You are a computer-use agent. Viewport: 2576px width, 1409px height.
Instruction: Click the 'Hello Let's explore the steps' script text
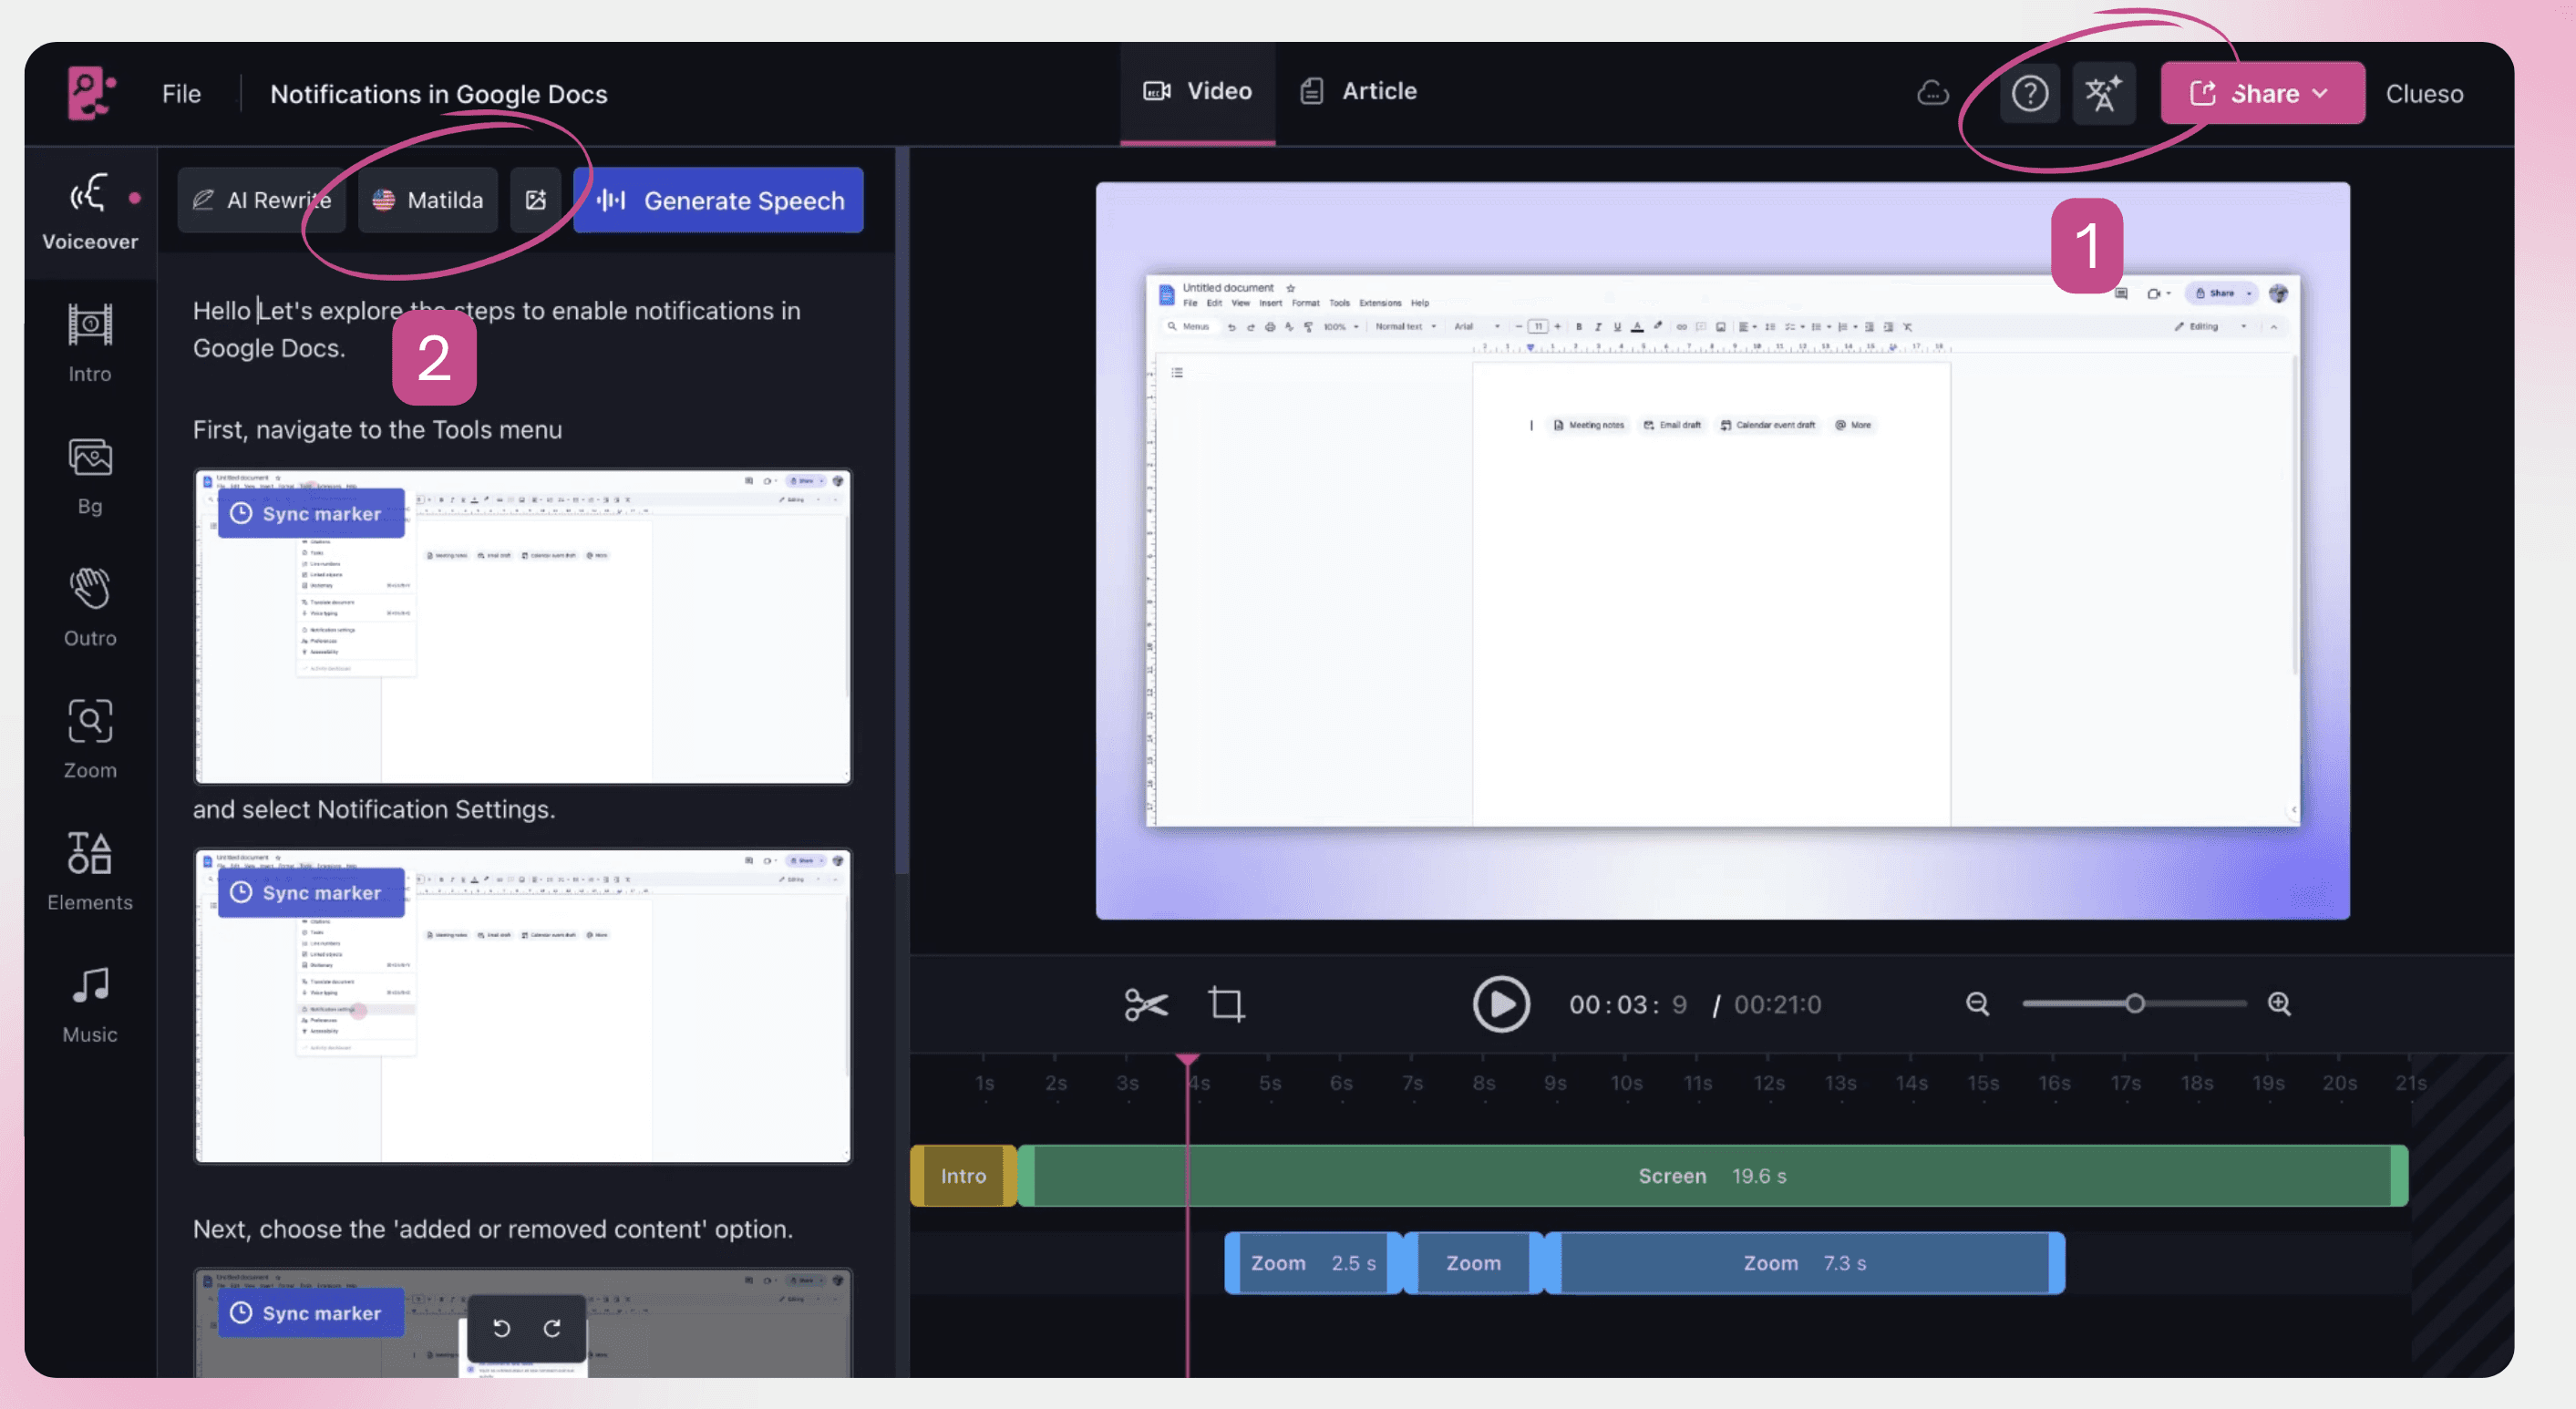tap(497, 329)
